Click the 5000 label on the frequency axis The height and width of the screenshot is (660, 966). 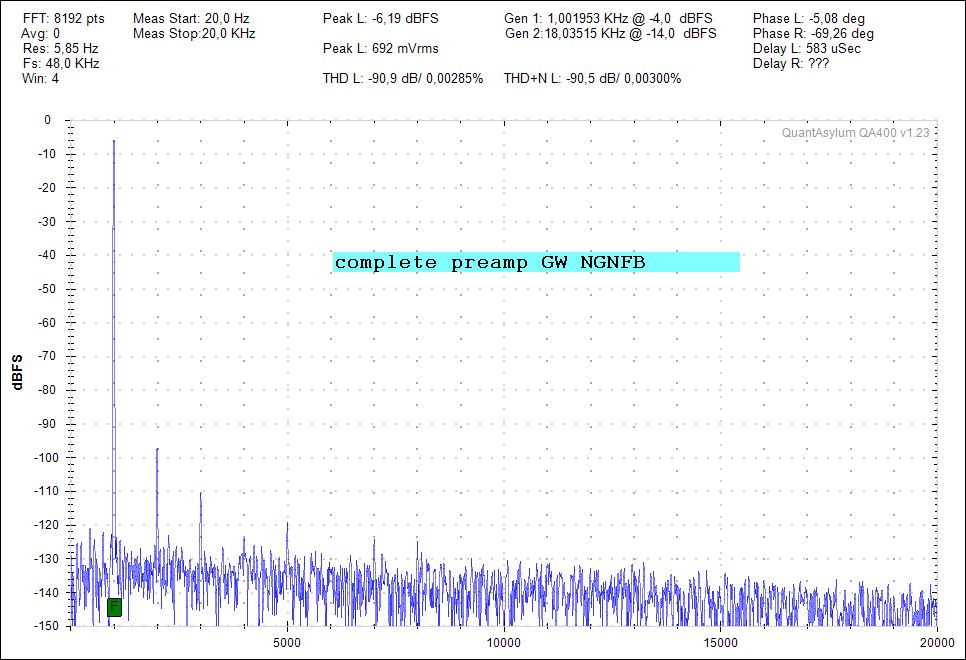287,643
